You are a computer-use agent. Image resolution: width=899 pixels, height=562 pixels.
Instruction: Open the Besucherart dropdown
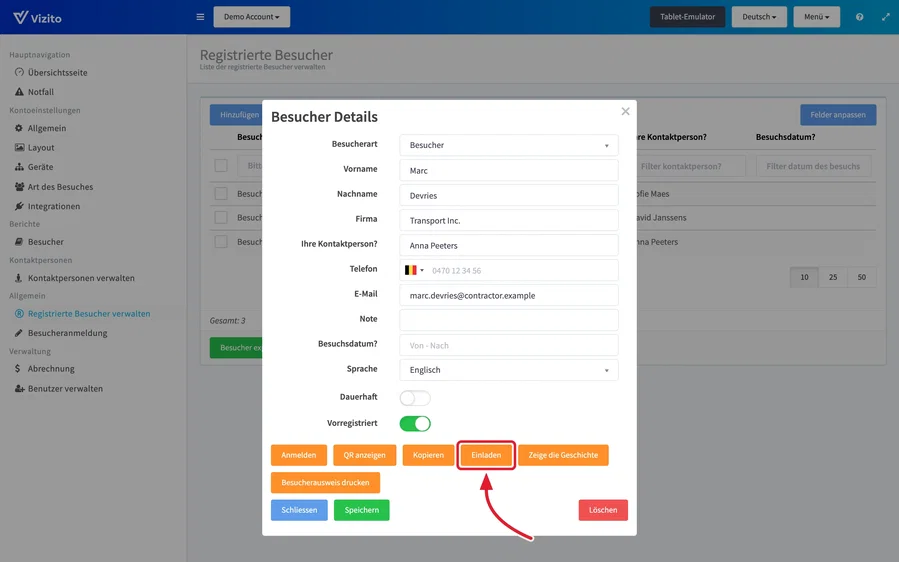pyautogui.click(x=509, y=145)
